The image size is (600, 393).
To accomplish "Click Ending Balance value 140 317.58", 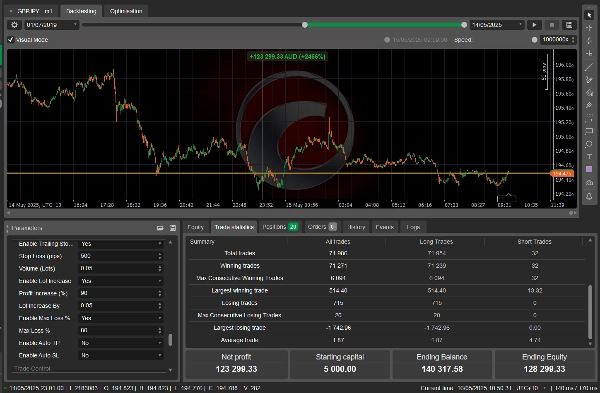I will 442,369.
